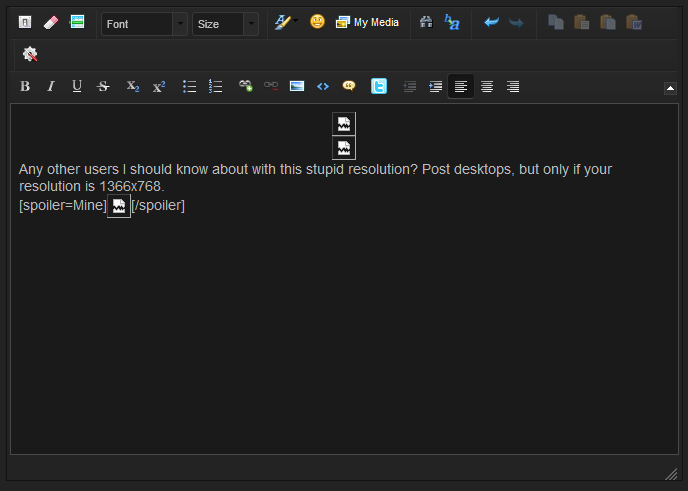
Task: Undo the last edit
Action: point(491,22)
